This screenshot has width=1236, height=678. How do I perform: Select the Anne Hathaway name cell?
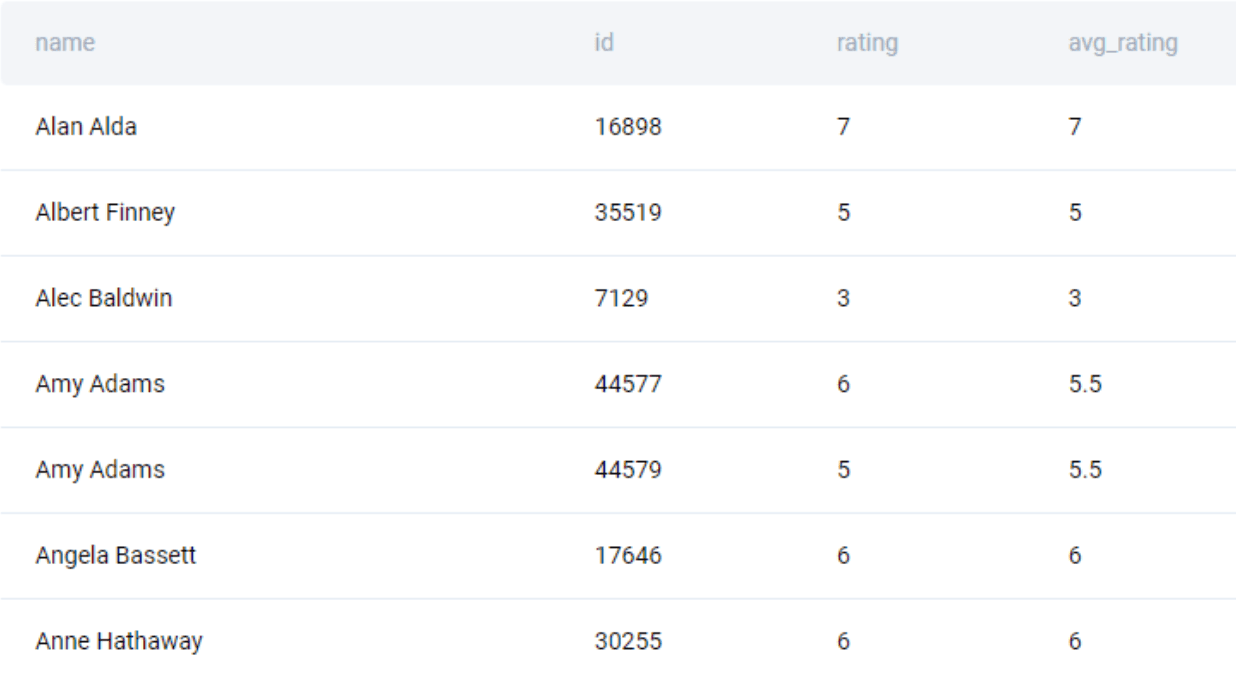pos(119,641)
